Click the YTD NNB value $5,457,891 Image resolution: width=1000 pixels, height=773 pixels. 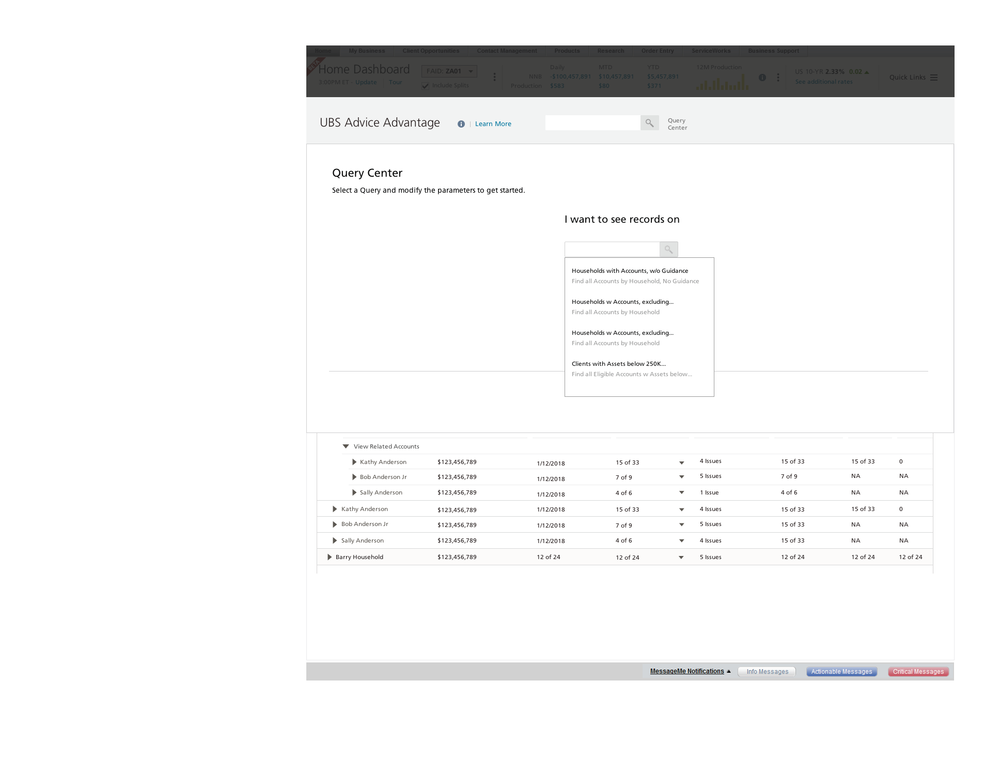click(x=663, y=77)
